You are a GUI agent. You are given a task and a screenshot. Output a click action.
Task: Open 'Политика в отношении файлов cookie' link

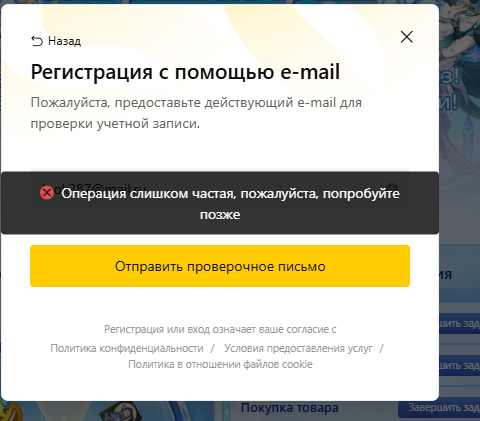(x=220, y=364)
